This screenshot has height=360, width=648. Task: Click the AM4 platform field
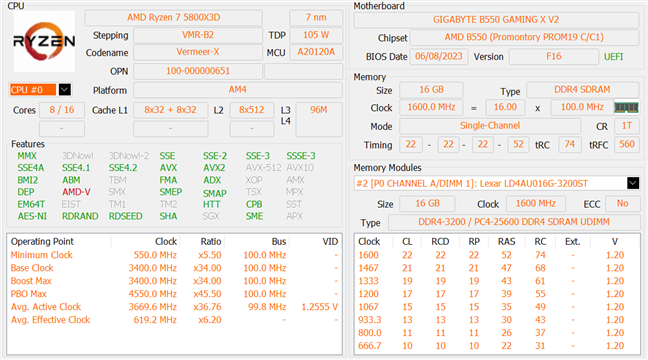tap(238, 90)
